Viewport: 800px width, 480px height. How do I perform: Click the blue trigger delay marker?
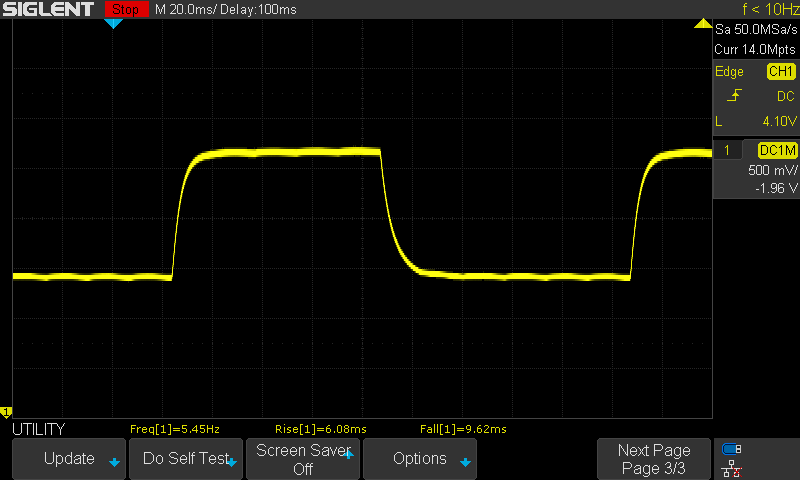coord(113,23)
